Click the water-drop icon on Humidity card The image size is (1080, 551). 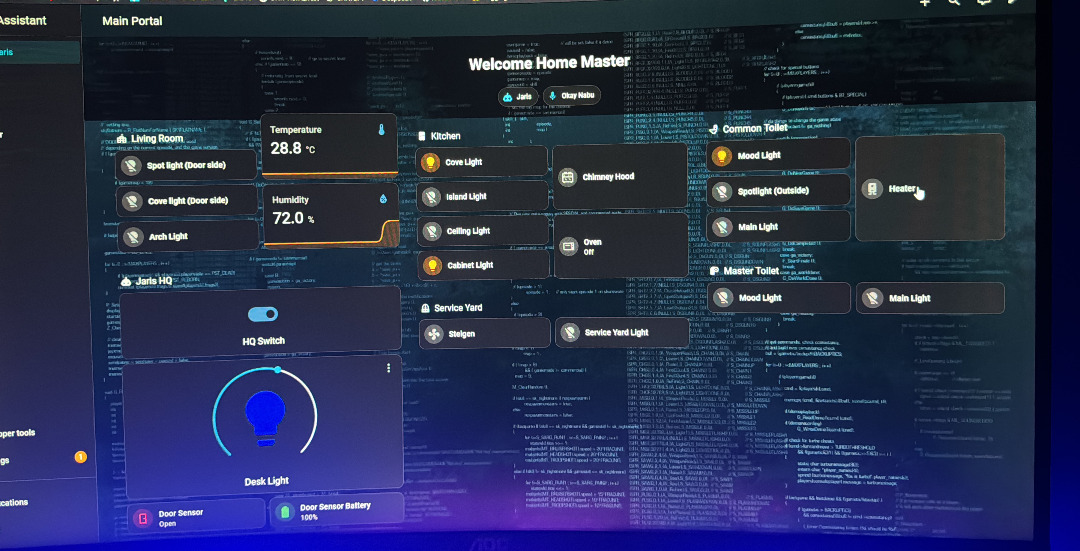[383, 199]
